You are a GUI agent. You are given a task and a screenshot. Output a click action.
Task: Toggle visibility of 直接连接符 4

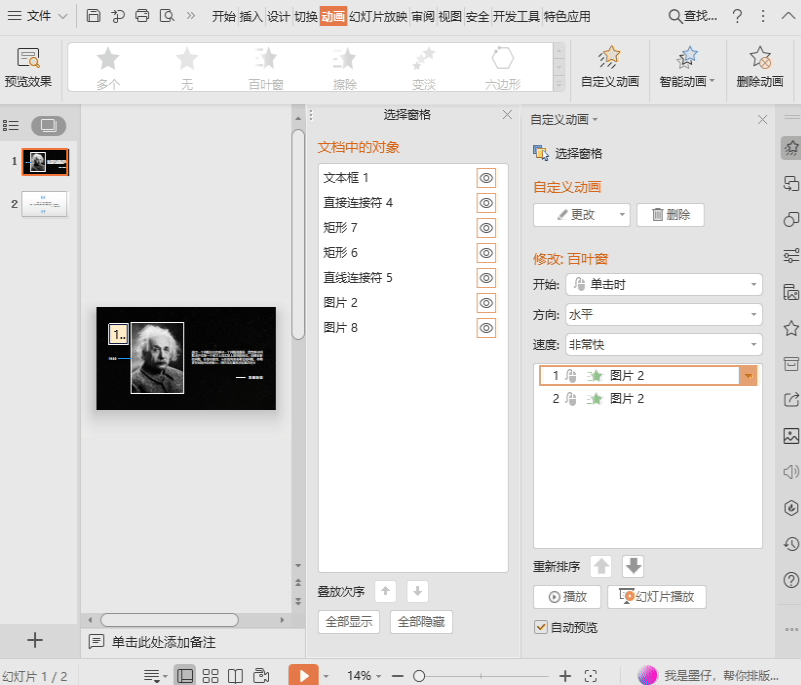point(486,203)
